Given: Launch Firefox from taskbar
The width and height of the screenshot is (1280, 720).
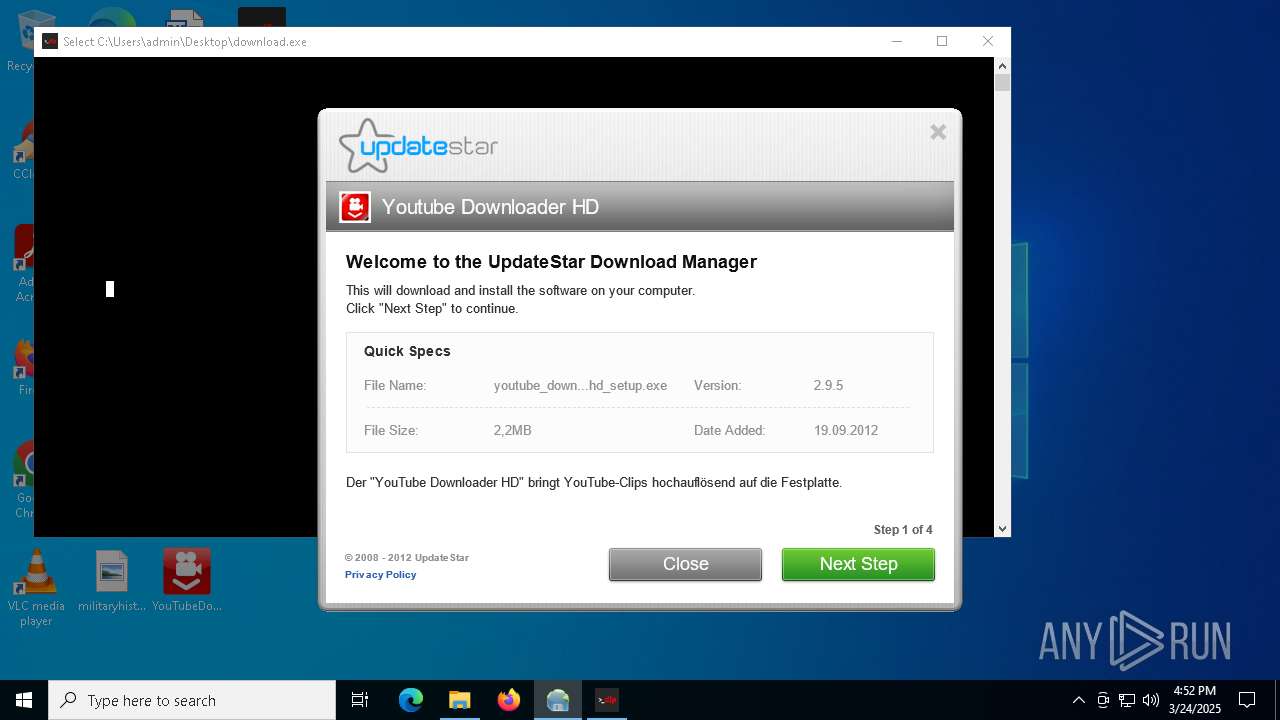Looking at the screenshot, I should point(509,700).
